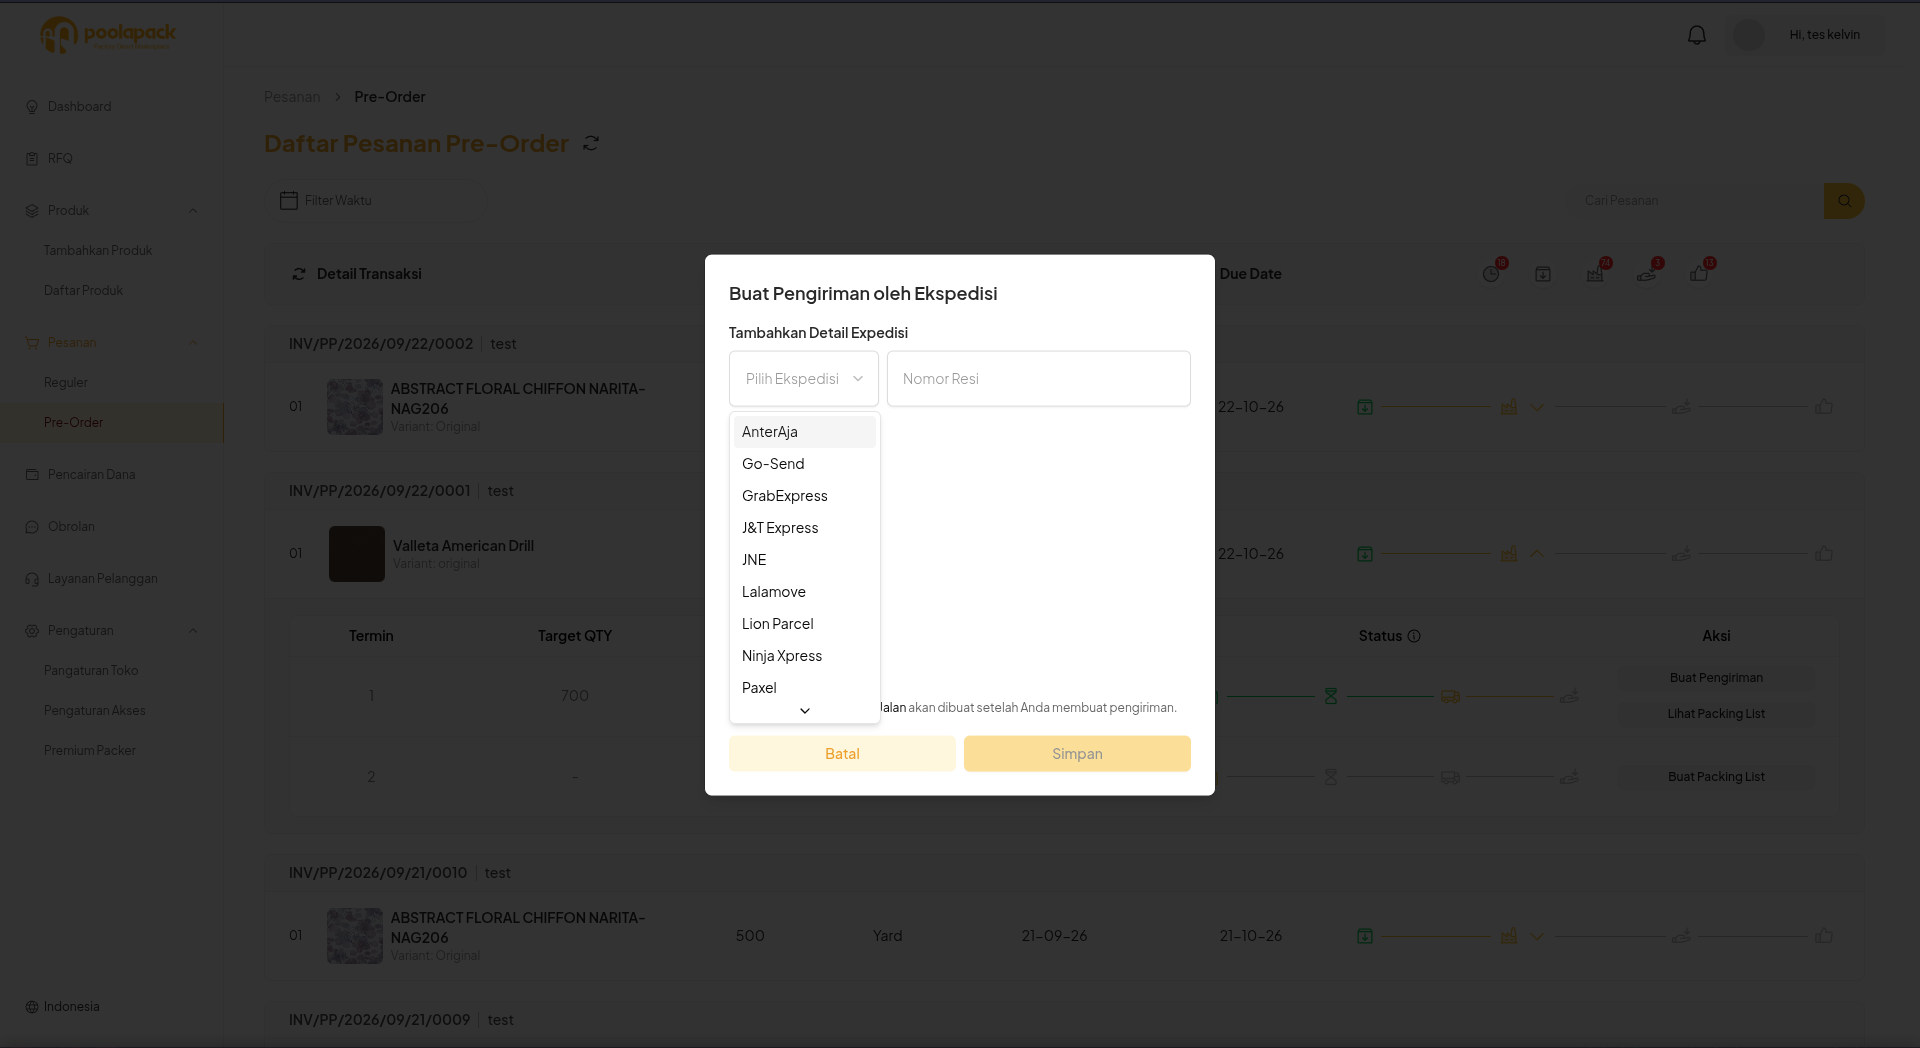Click truck icon in termin 2 status
1920x1048 pixels.
[x=1450, y=777]
